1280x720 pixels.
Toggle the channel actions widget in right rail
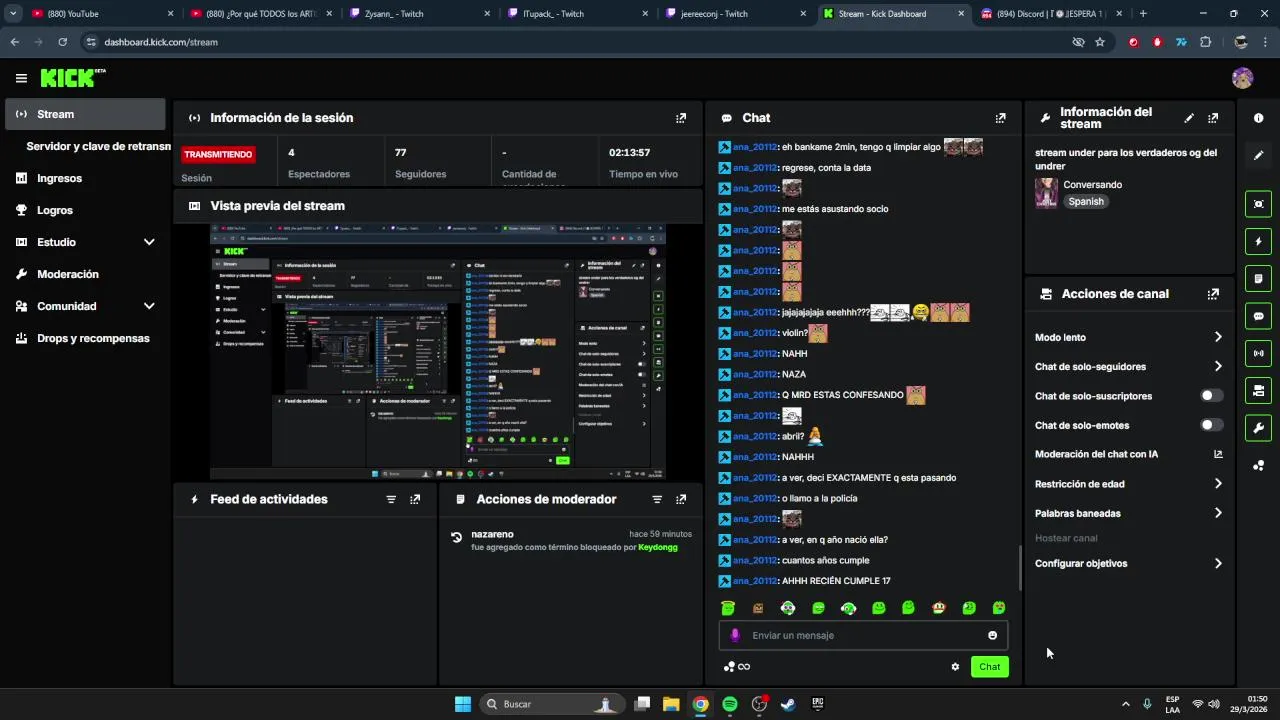pyautogui.click(x=1258, y=390)
